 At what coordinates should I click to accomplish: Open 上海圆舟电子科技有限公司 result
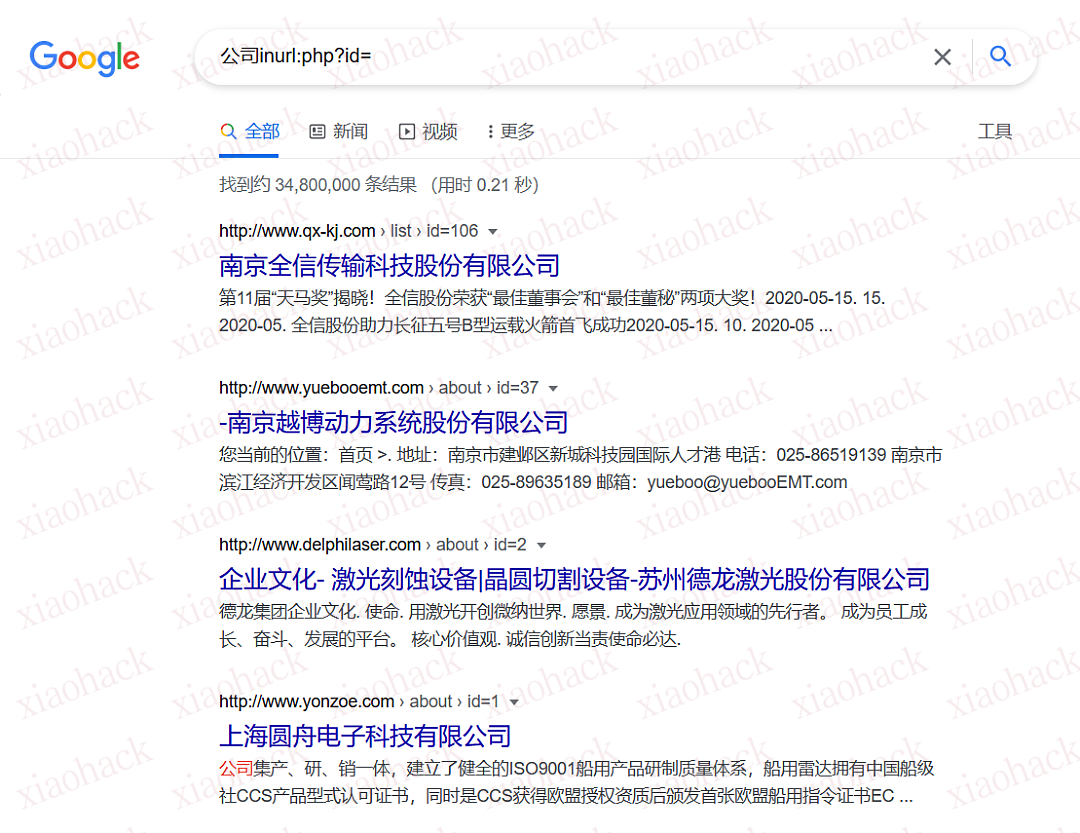tap(365, 736)
